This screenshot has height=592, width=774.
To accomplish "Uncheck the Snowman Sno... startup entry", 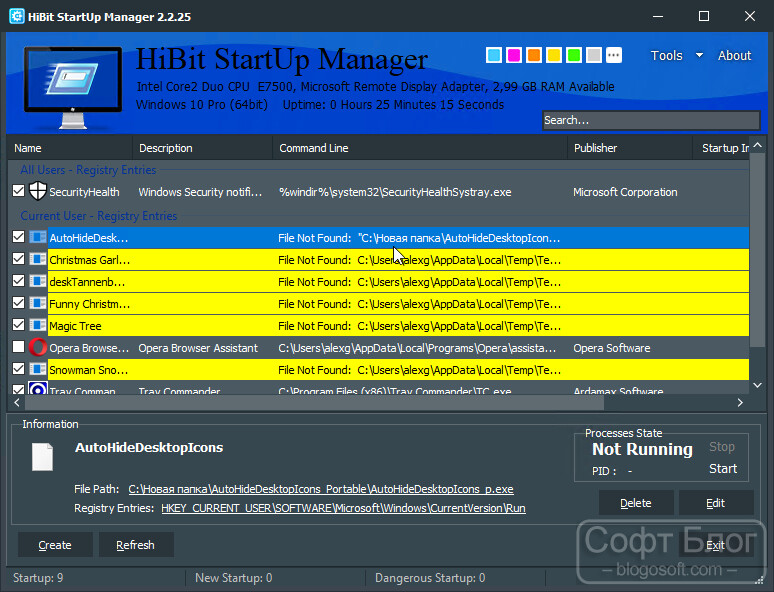I will (18, 369).
